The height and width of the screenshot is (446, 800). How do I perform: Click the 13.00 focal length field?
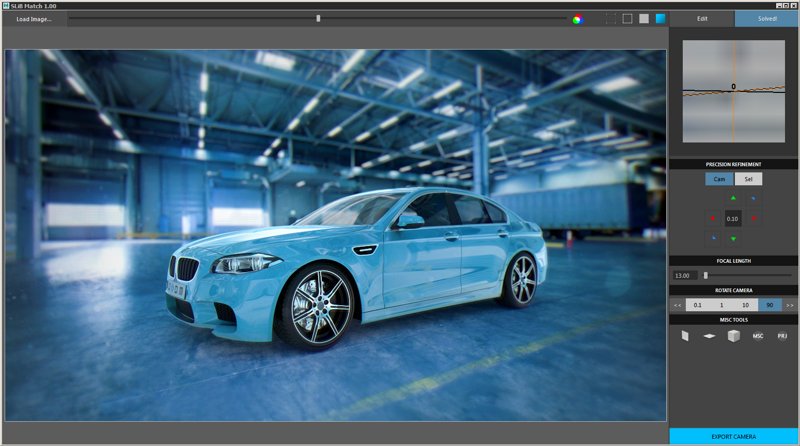point(685,276)
